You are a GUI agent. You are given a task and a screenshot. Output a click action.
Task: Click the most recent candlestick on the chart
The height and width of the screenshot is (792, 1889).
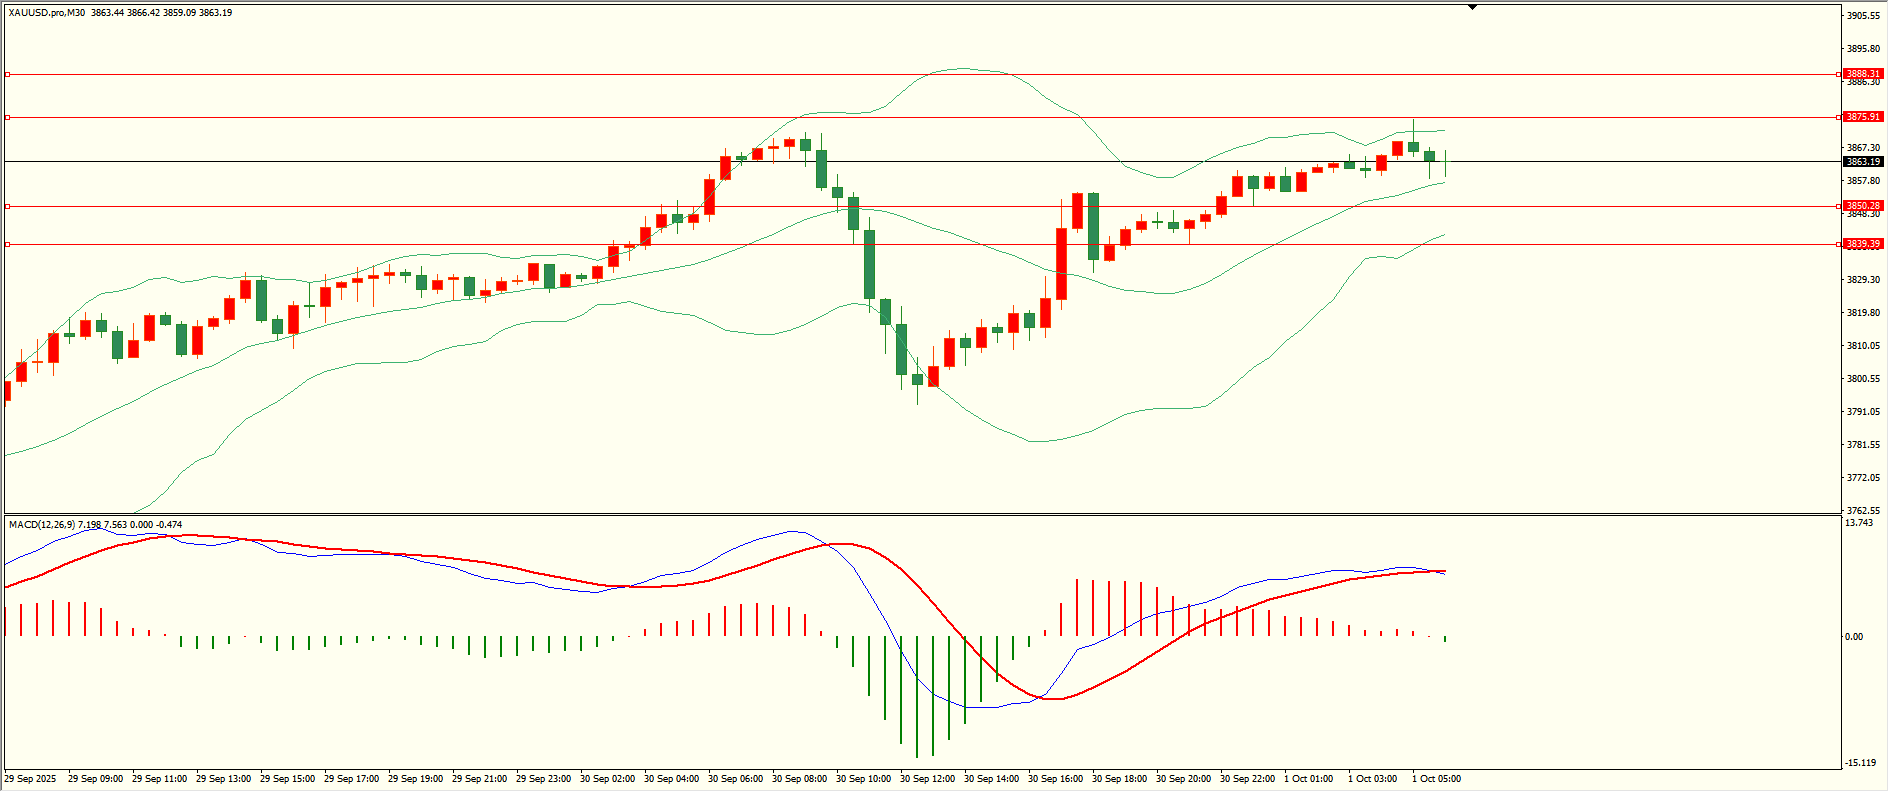point(1445,162)
